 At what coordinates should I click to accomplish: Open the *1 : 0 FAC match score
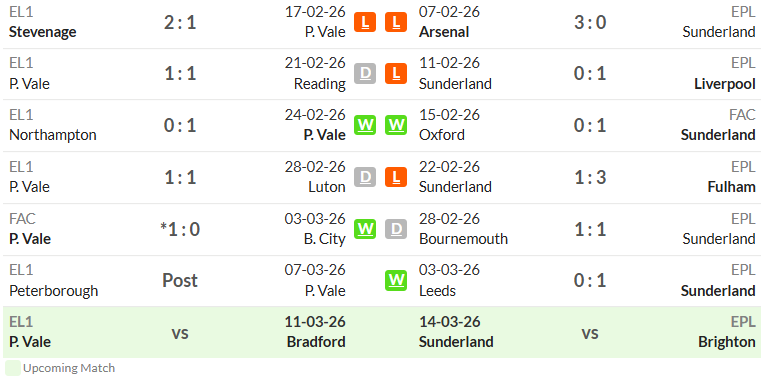(180, 229)
